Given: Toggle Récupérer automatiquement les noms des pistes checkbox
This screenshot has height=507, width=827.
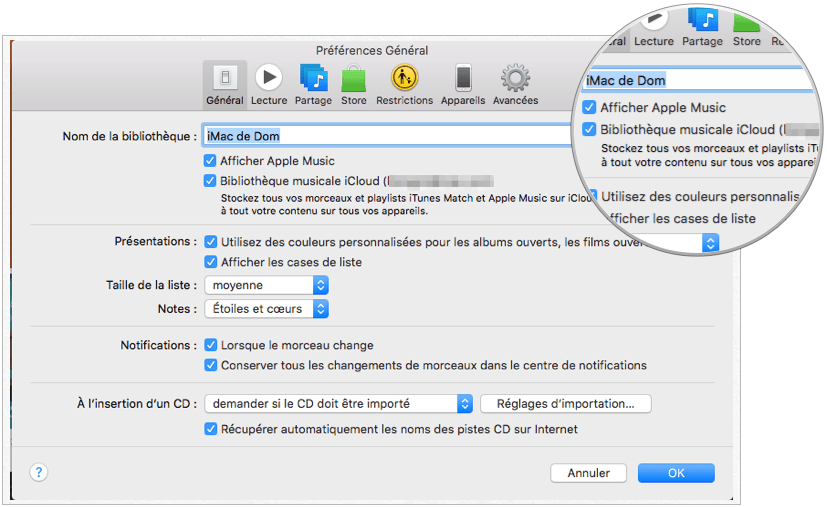Looking at the screenshot, I should coord(210,429).
